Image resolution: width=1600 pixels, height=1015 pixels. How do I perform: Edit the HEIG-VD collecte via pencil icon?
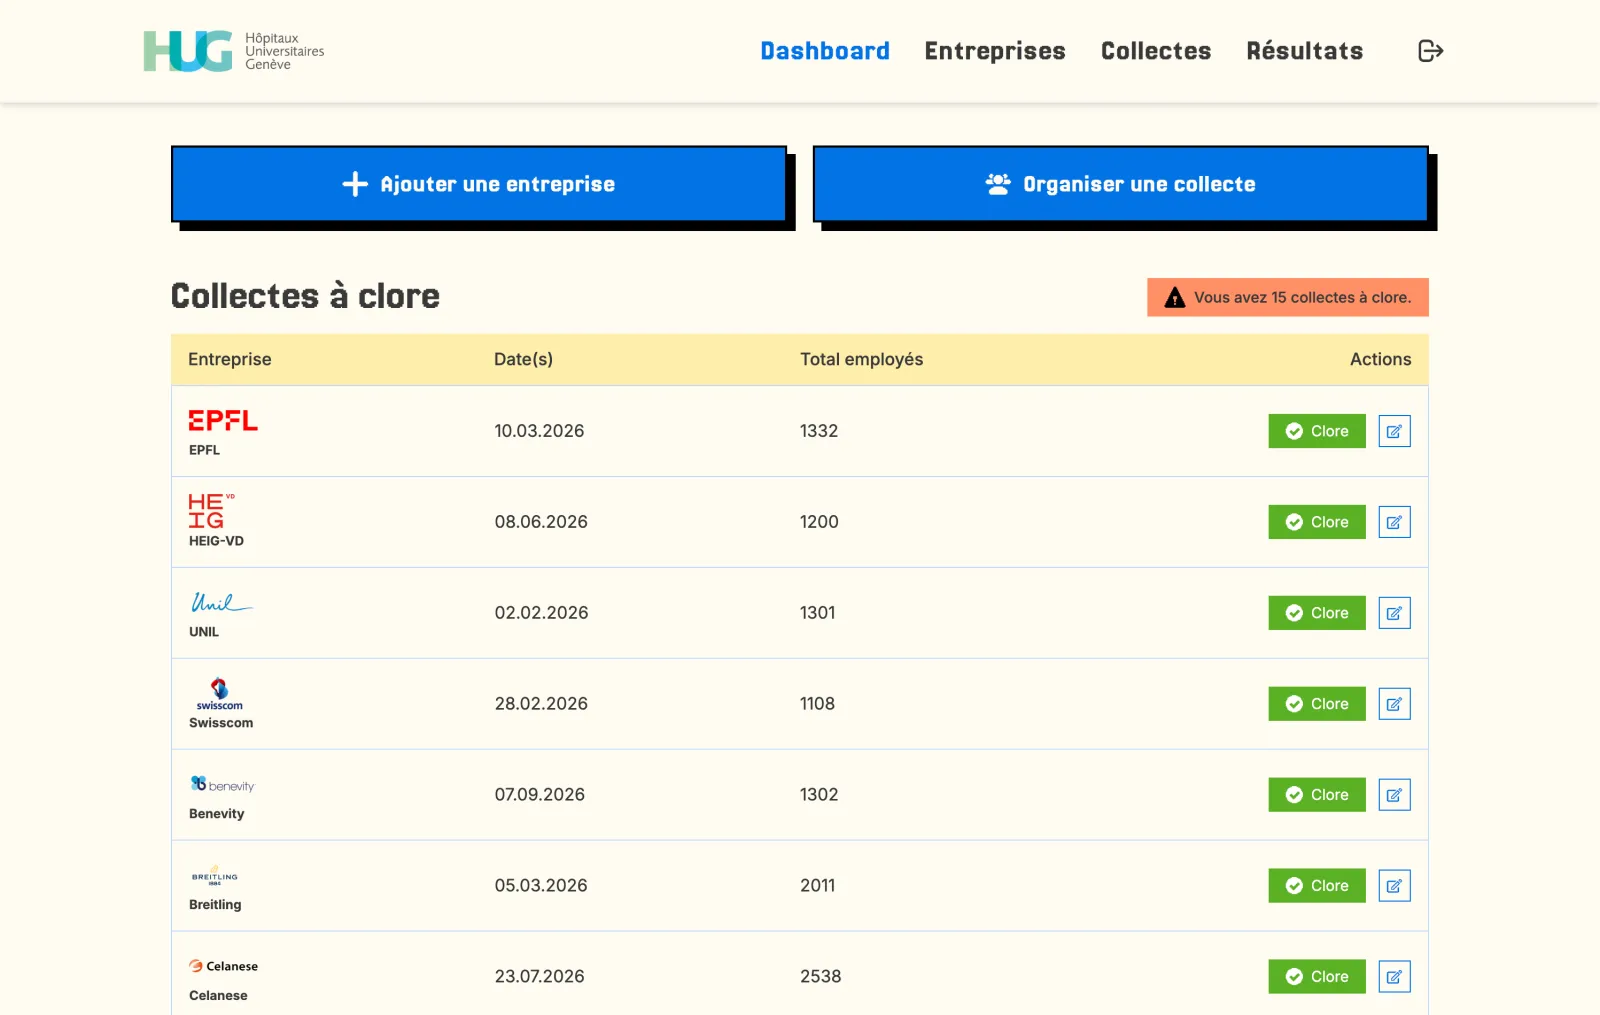coord(1394,522)
